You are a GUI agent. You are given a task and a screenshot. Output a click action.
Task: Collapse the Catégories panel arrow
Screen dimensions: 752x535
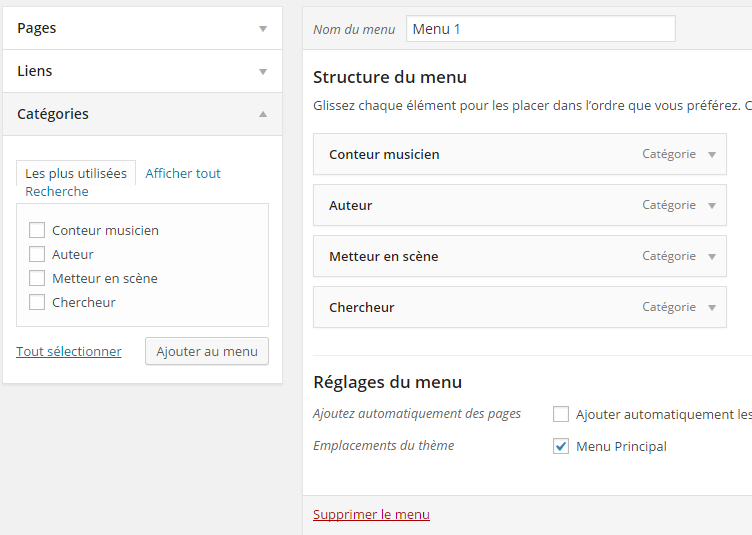click(263, 115)
